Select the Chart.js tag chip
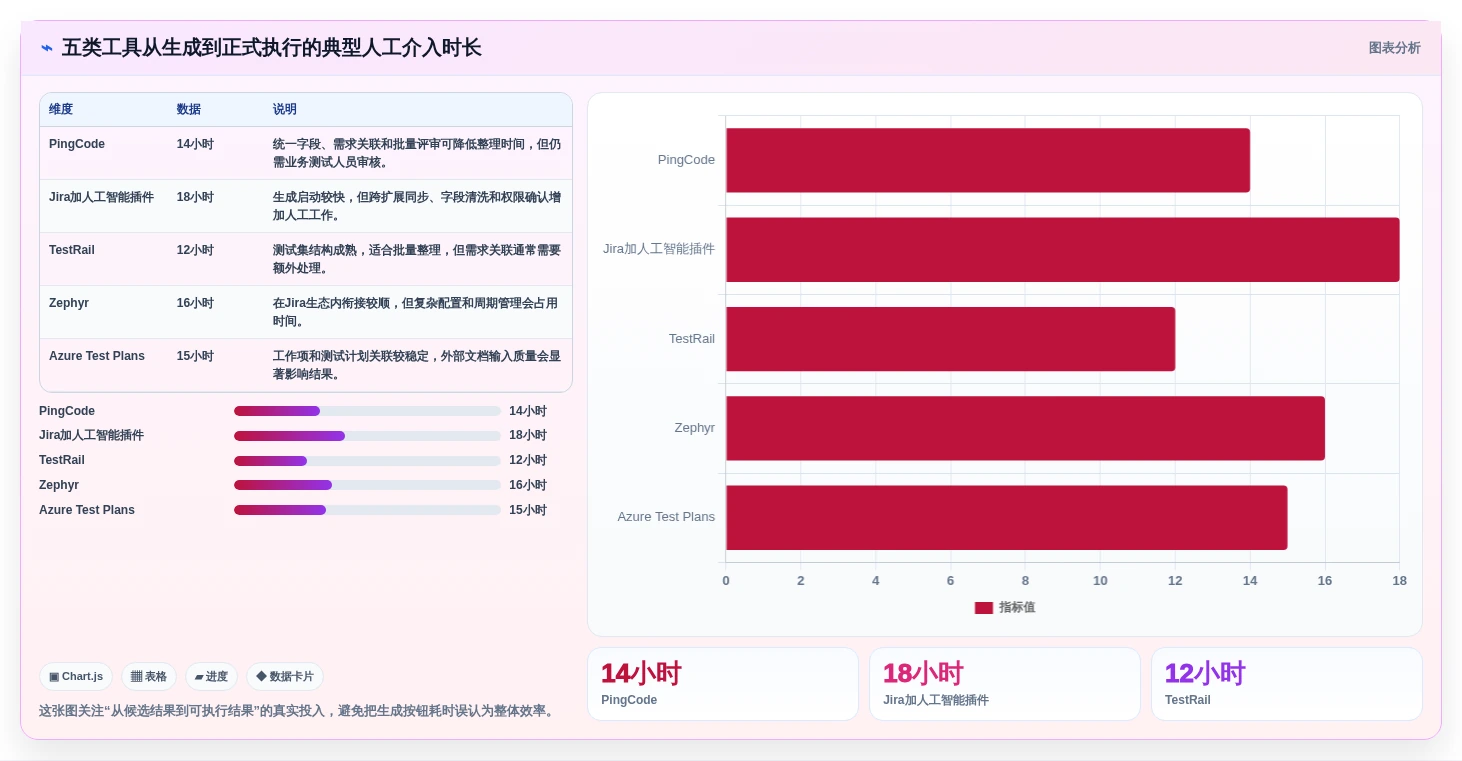1462x761 pixels. click(x=76, y=677)
